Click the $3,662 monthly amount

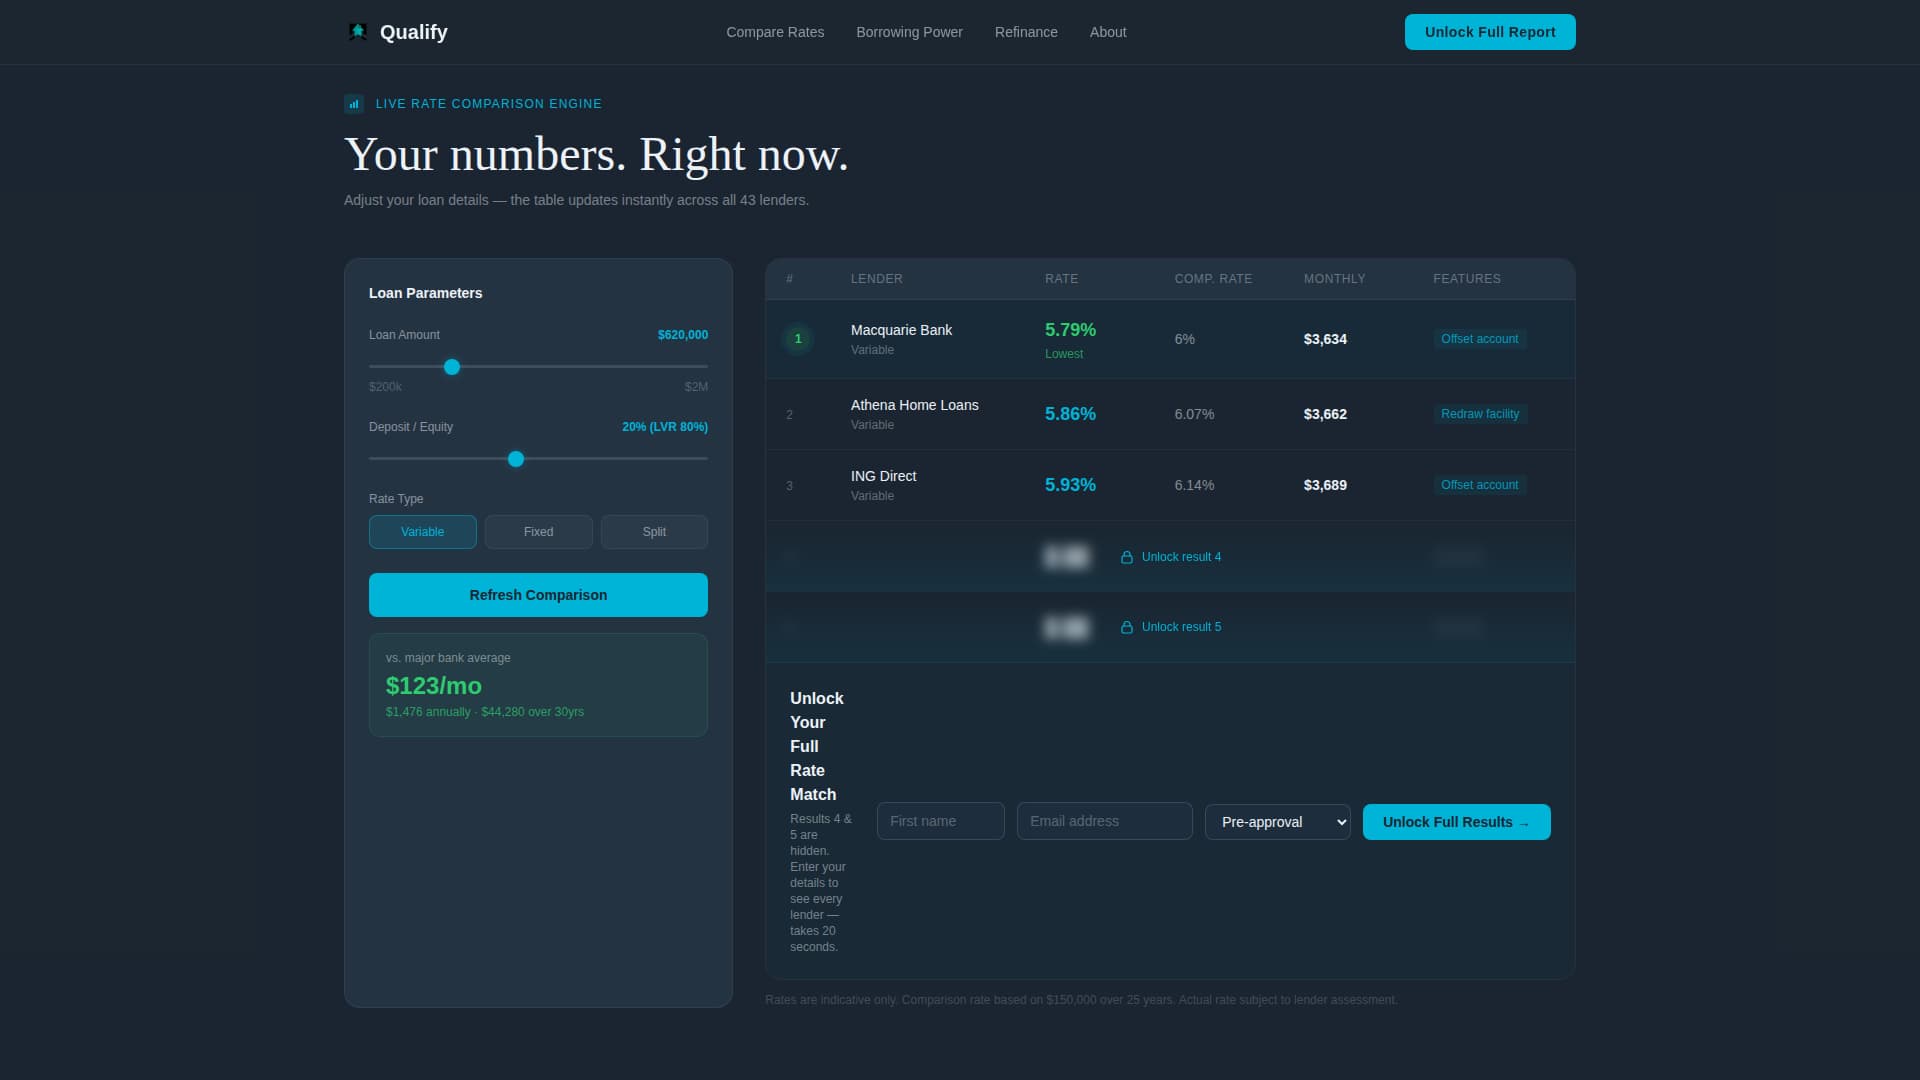pos(1325,414)
